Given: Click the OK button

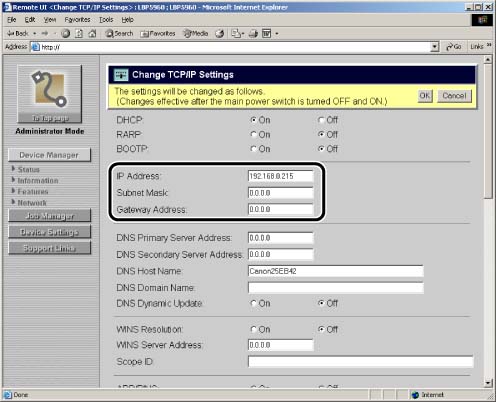Looking at the screenshot, I should coord(425,96).
